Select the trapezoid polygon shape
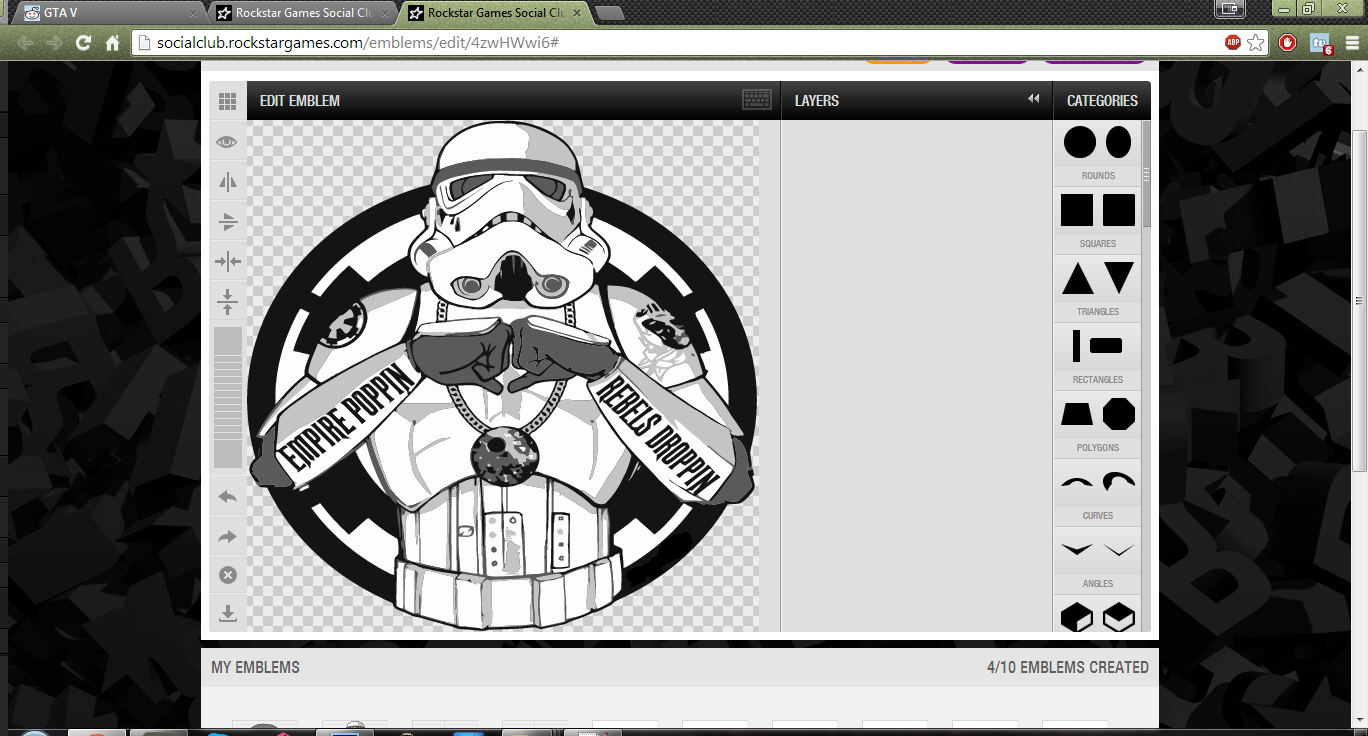The image size is (1368, 736). 1077,414
